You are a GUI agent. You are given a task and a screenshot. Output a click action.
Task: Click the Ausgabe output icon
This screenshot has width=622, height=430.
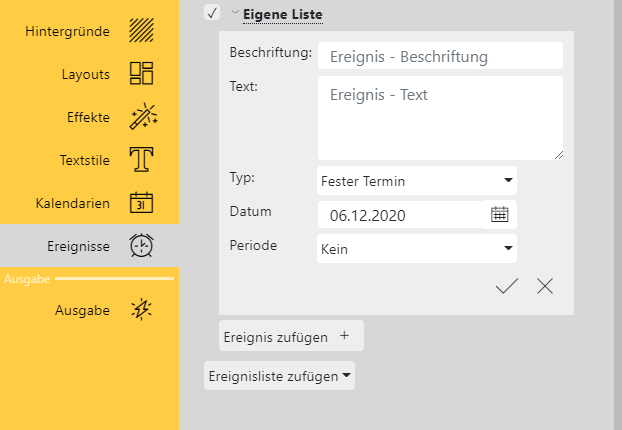[x=141, y=310]
